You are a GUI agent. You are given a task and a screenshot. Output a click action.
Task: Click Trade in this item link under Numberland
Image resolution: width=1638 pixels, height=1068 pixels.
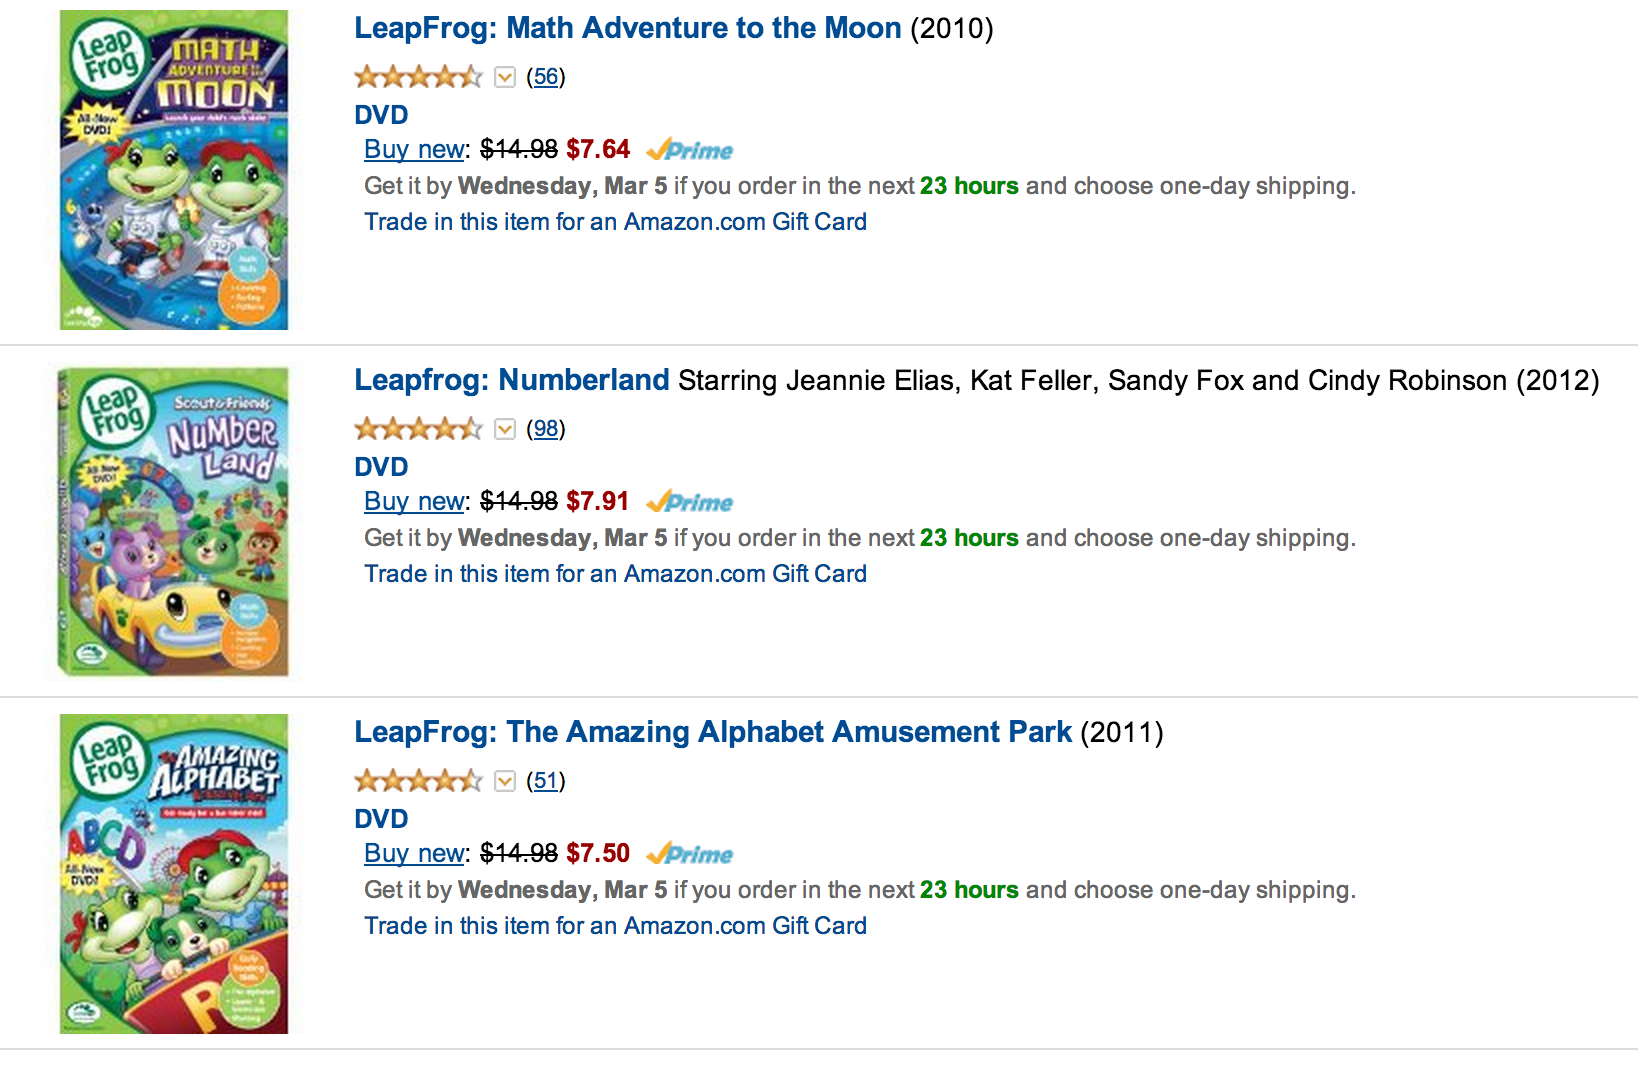(615, 574)
